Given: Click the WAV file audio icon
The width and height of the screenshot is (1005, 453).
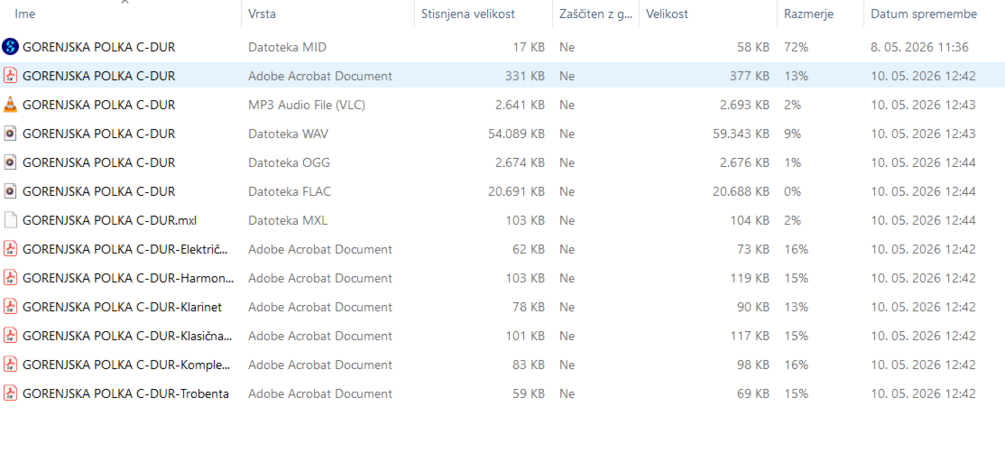Looking at the screenshot, I should pyautogui.click(x=10, y=133).
